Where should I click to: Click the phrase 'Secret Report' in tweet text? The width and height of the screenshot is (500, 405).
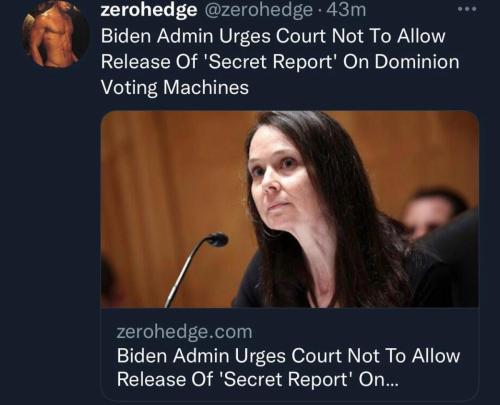tap(271, 62)
